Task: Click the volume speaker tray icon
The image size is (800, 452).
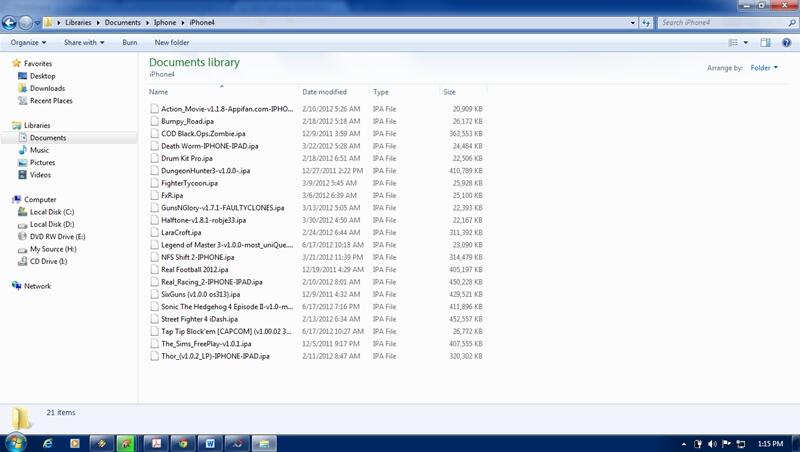Action: click(713, 444)
